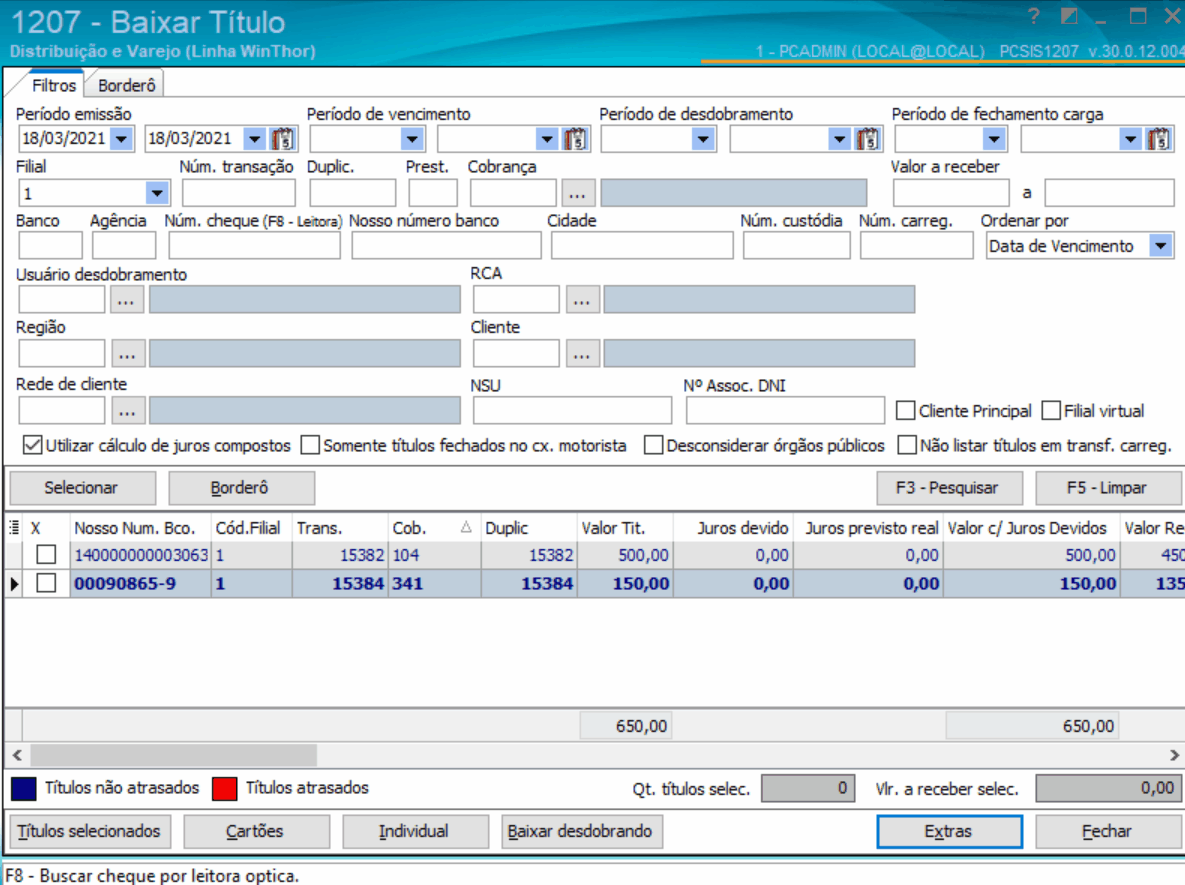The width and height of the screenshot is (1185, 885).
Task: Enable Filial virtual checkbox
Action: [1051, 410]
